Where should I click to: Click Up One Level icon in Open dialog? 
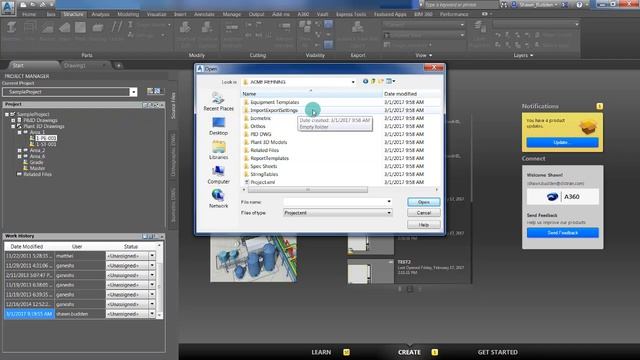(373, 82)
